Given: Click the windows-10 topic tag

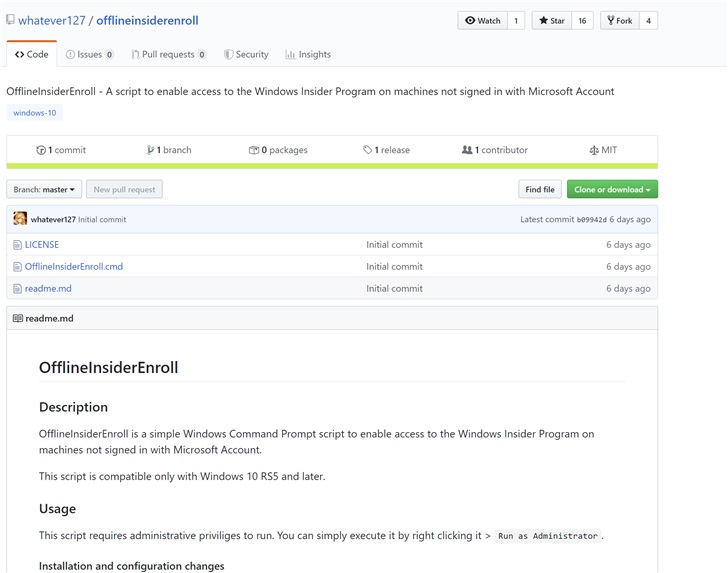Looking at the screenshot, I should [x=34, y=113].
